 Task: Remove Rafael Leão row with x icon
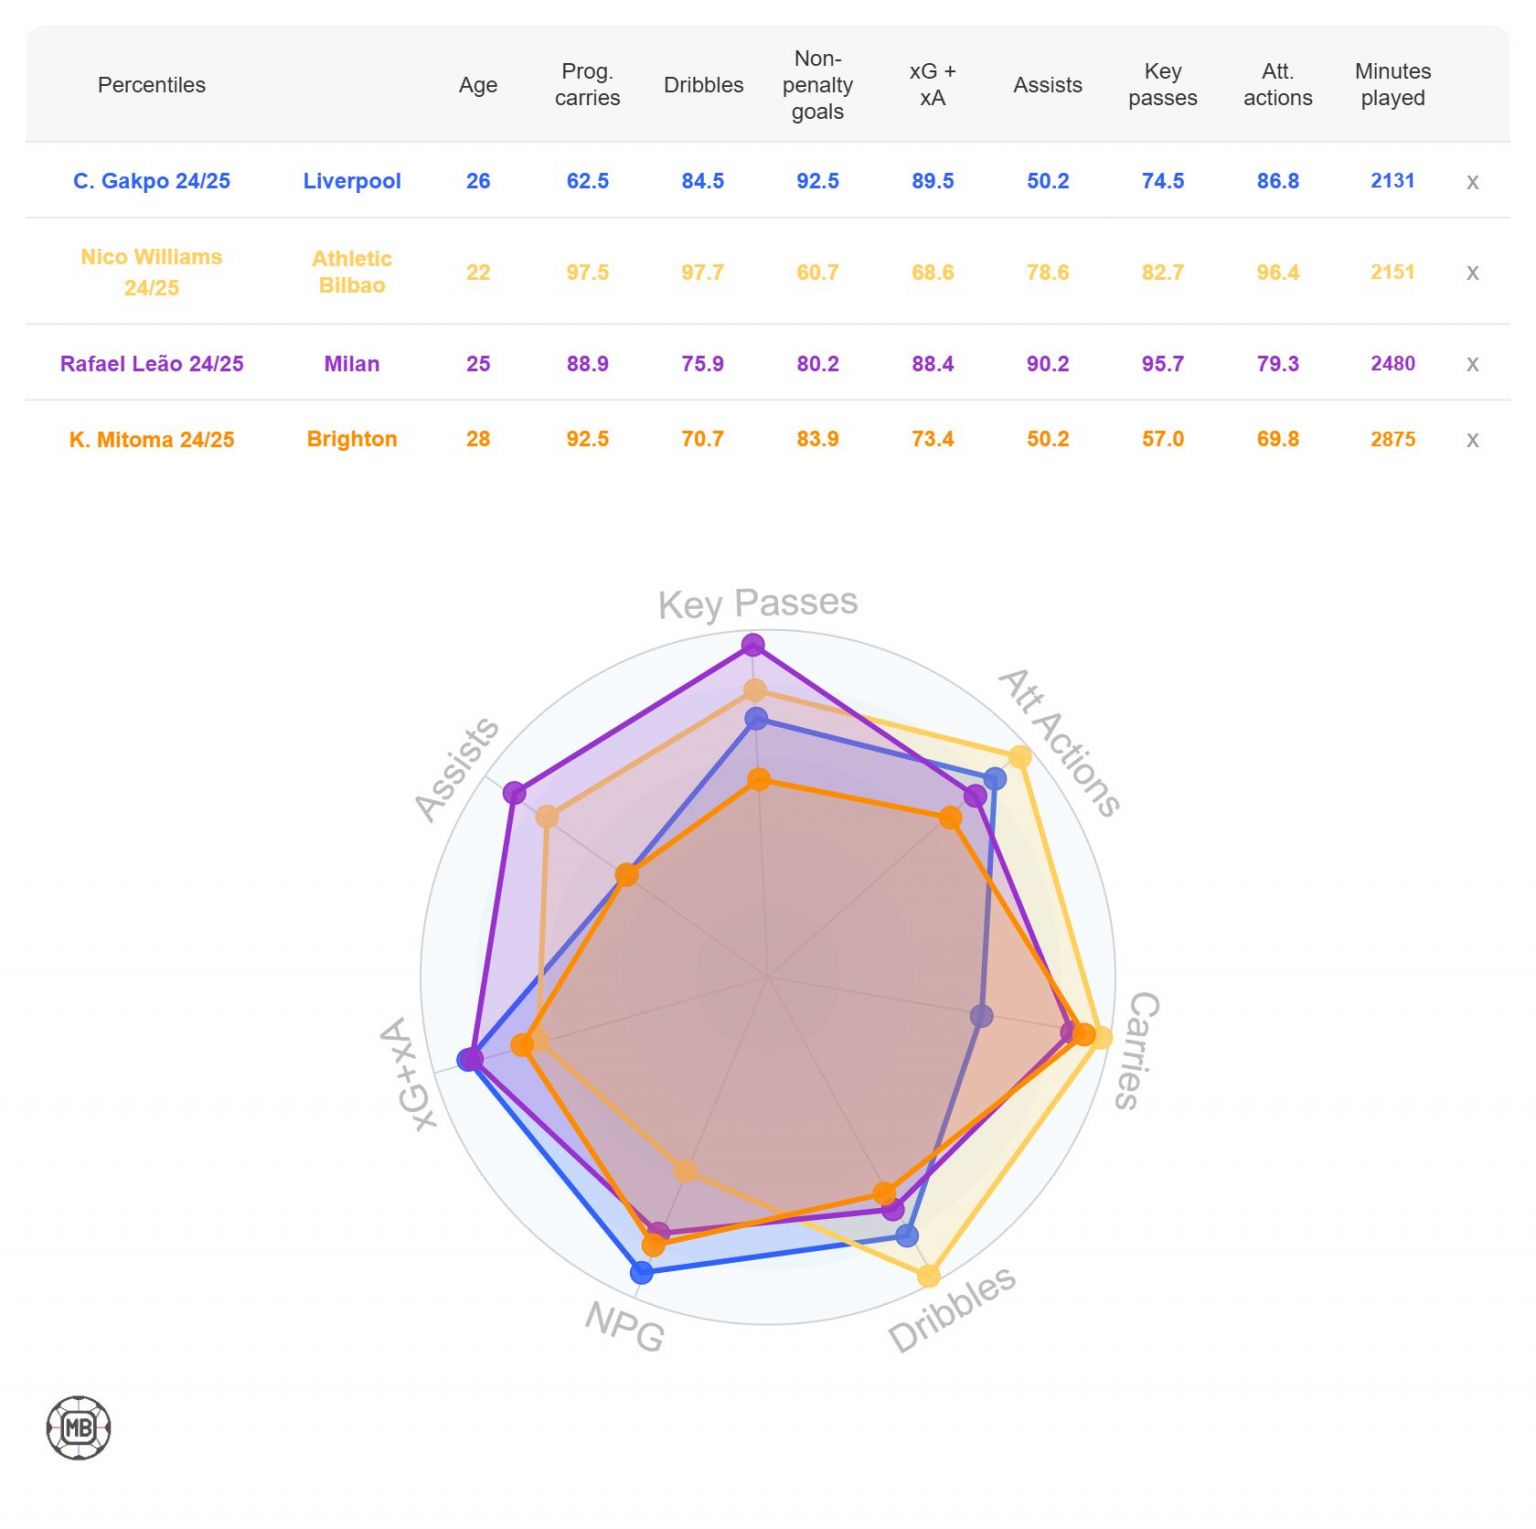tap(1472, 364)
